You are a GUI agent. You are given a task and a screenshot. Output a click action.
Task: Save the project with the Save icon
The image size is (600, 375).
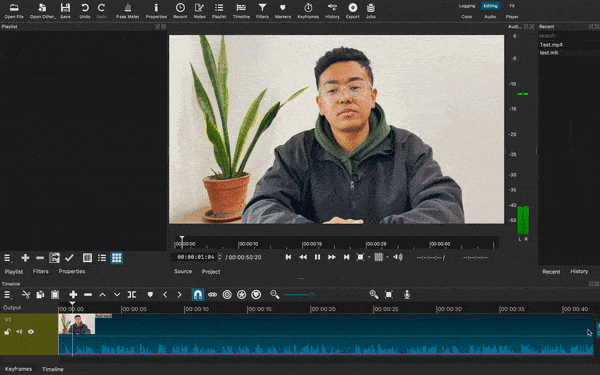coord(65,10)
